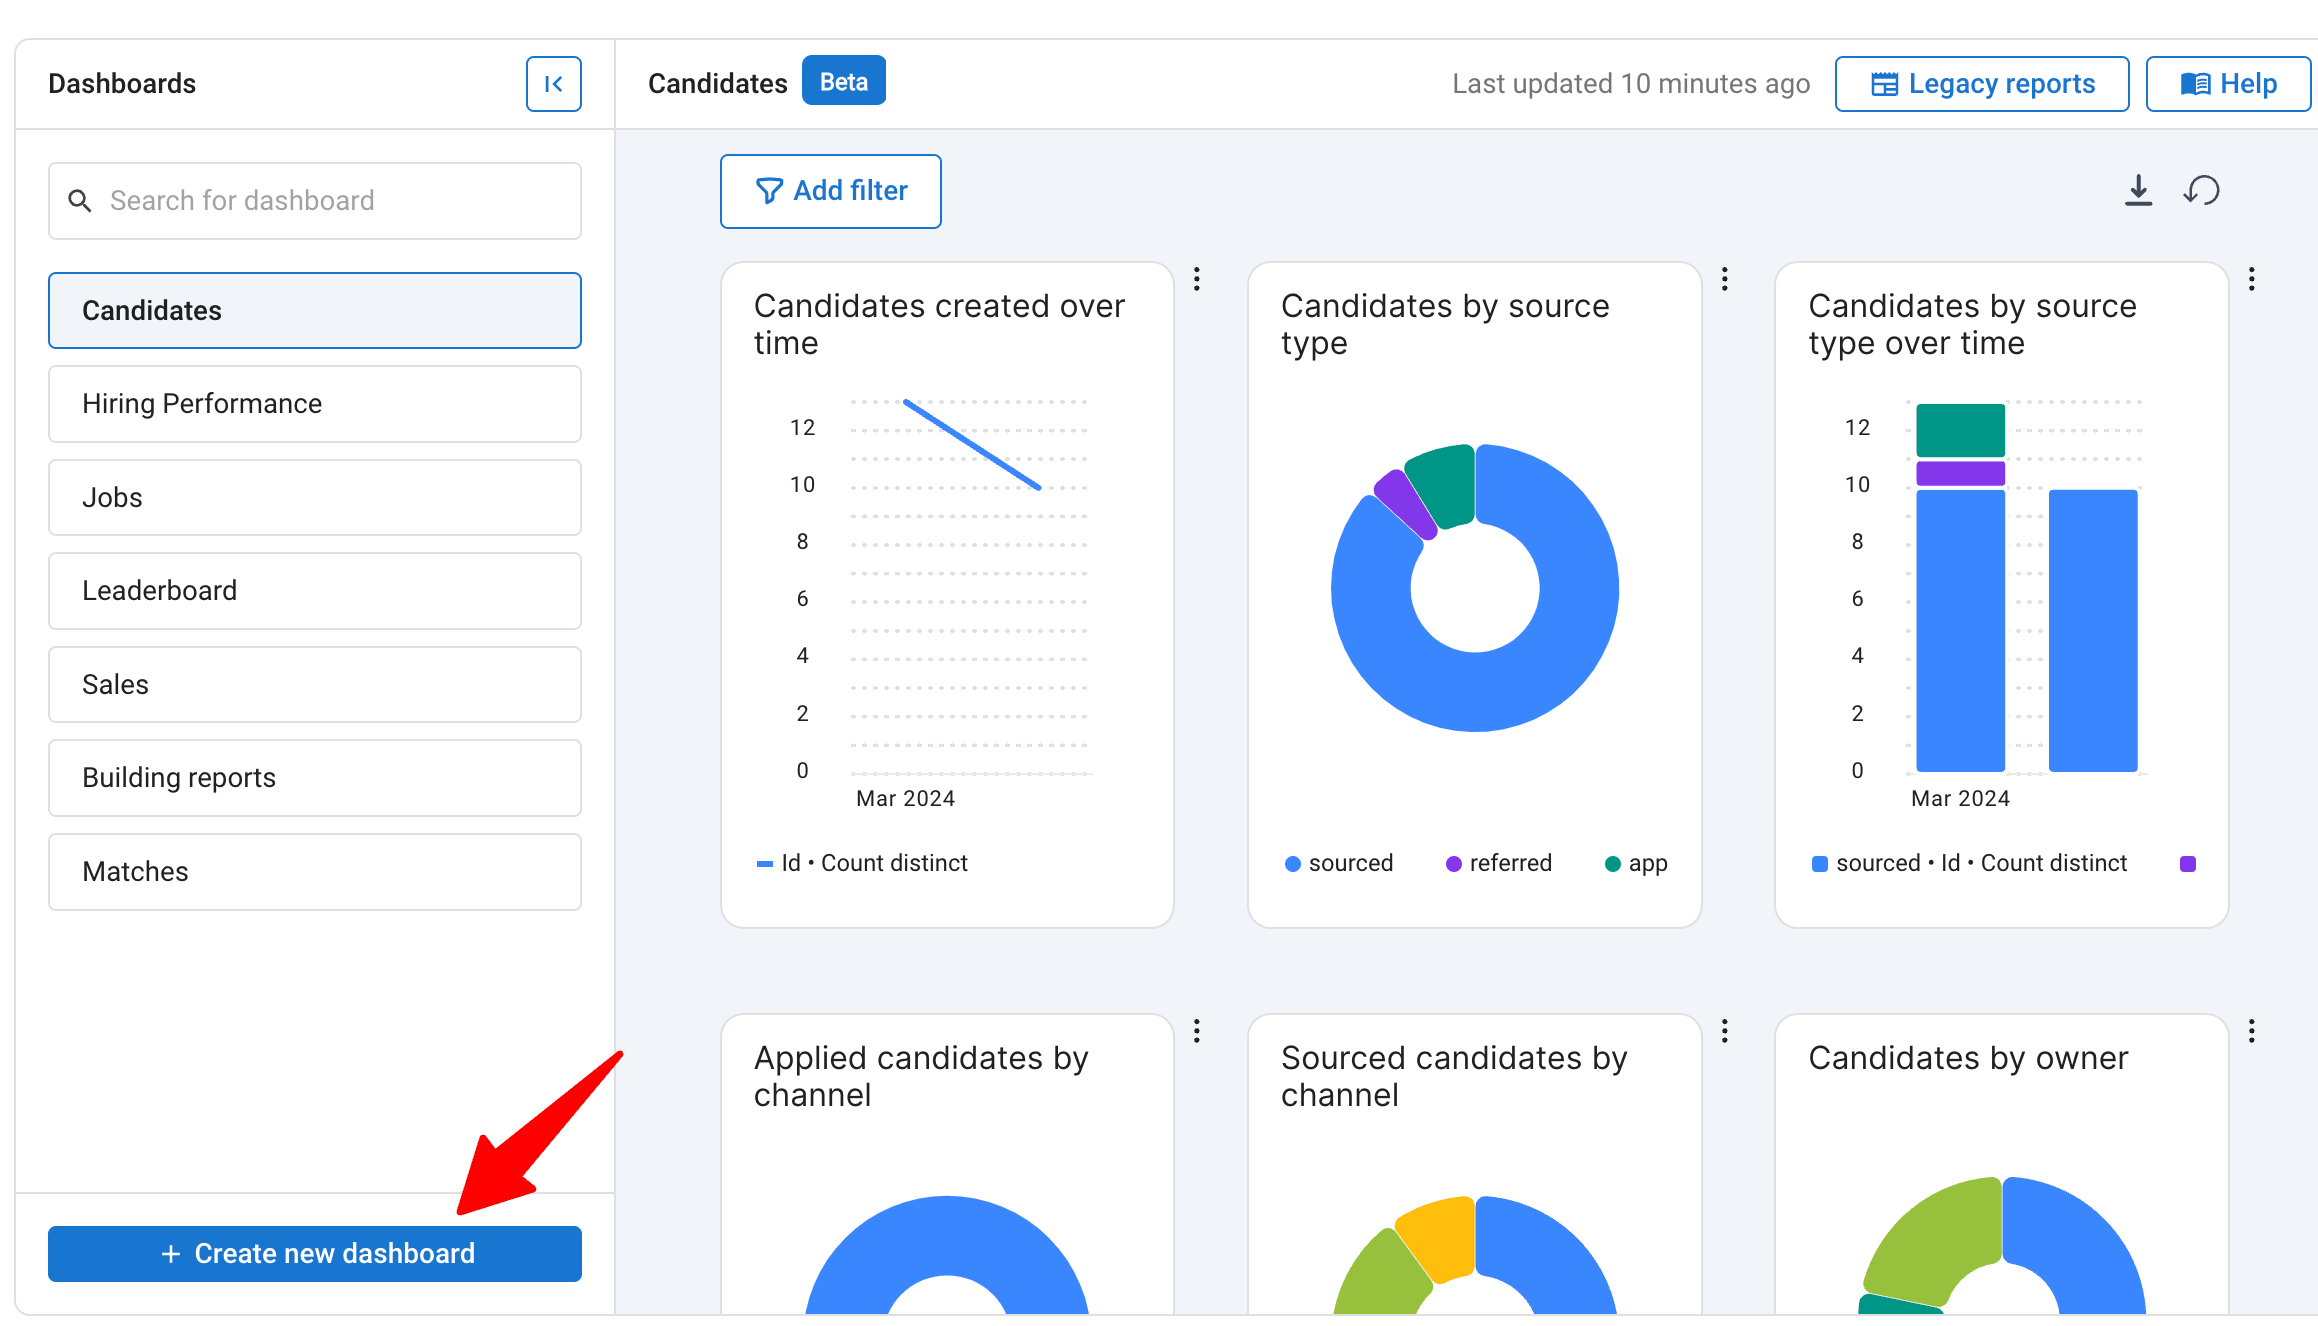Refresh the dashboard data
The height and width of the screenshot is (1326, 2318).
2200,190
